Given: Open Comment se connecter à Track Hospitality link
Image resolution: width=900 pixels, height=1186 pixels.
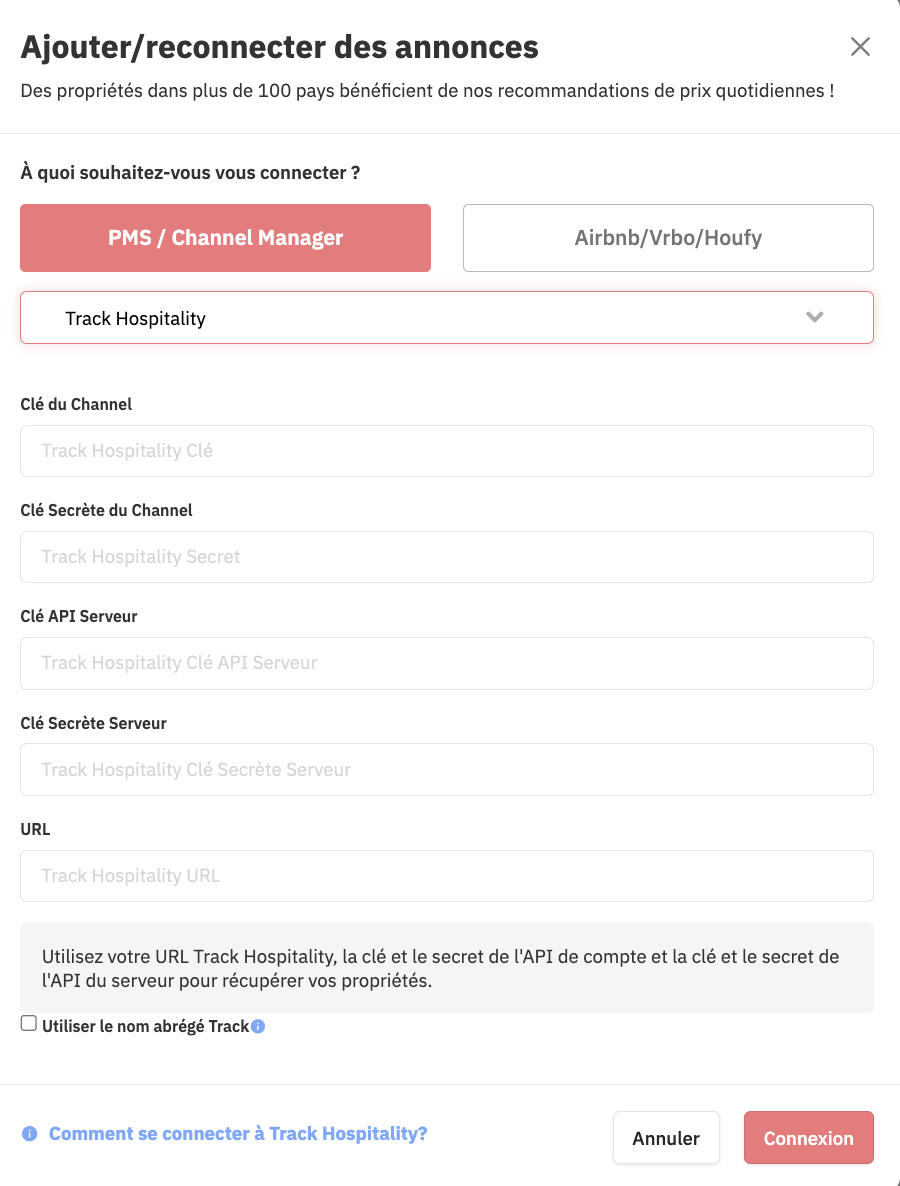Looking at the screenshot, I should [238, 1134].
